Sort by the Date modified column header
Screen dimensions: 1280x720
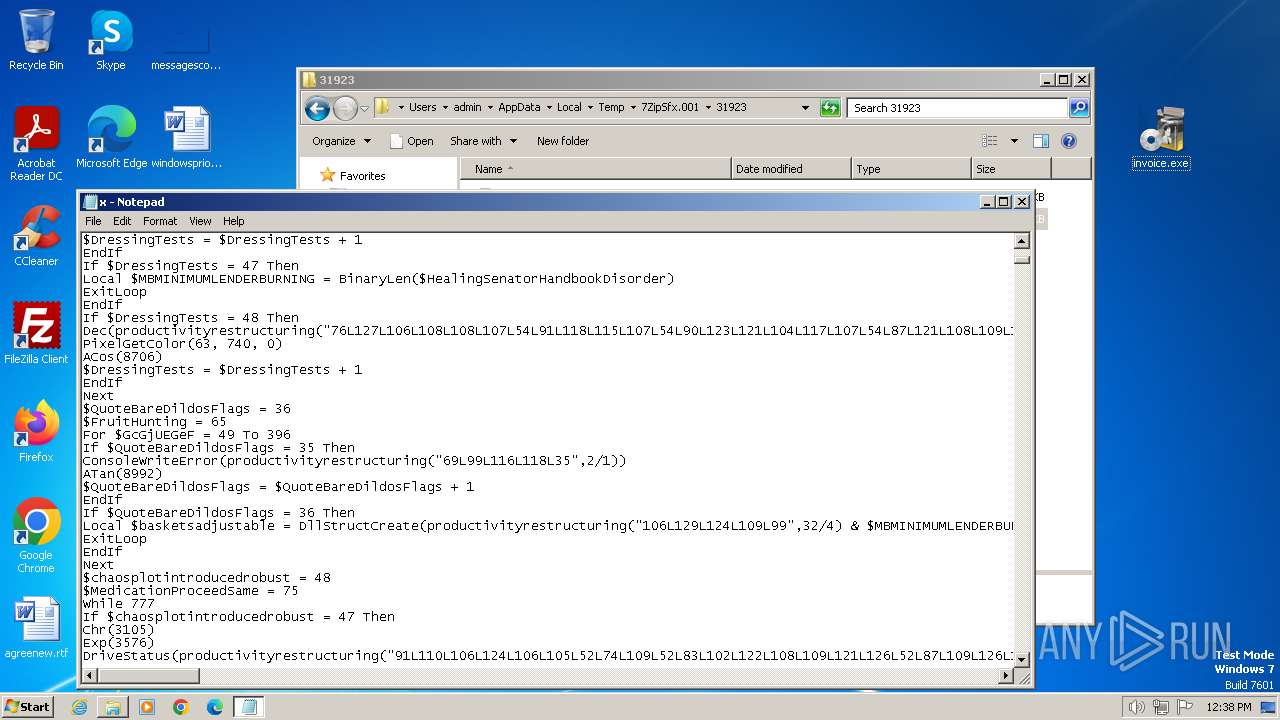point(791,169)
